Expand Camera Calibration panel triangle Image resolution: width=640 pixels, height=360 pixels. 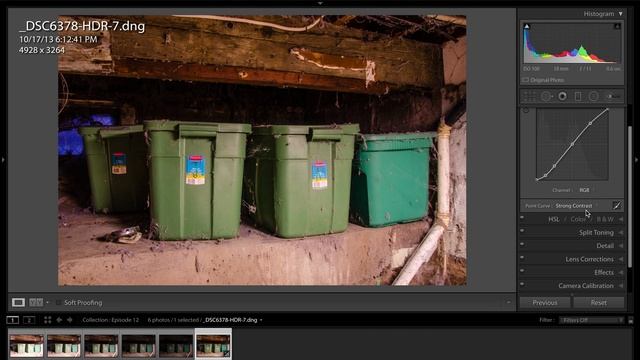point(621,286)
